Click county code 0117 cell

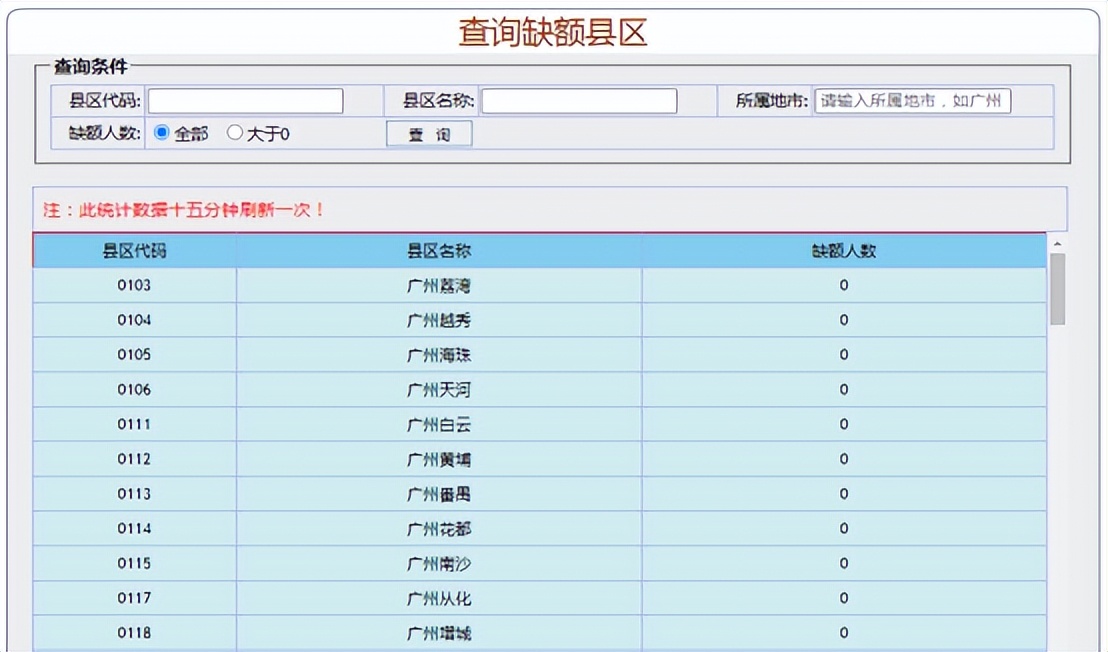134,598
